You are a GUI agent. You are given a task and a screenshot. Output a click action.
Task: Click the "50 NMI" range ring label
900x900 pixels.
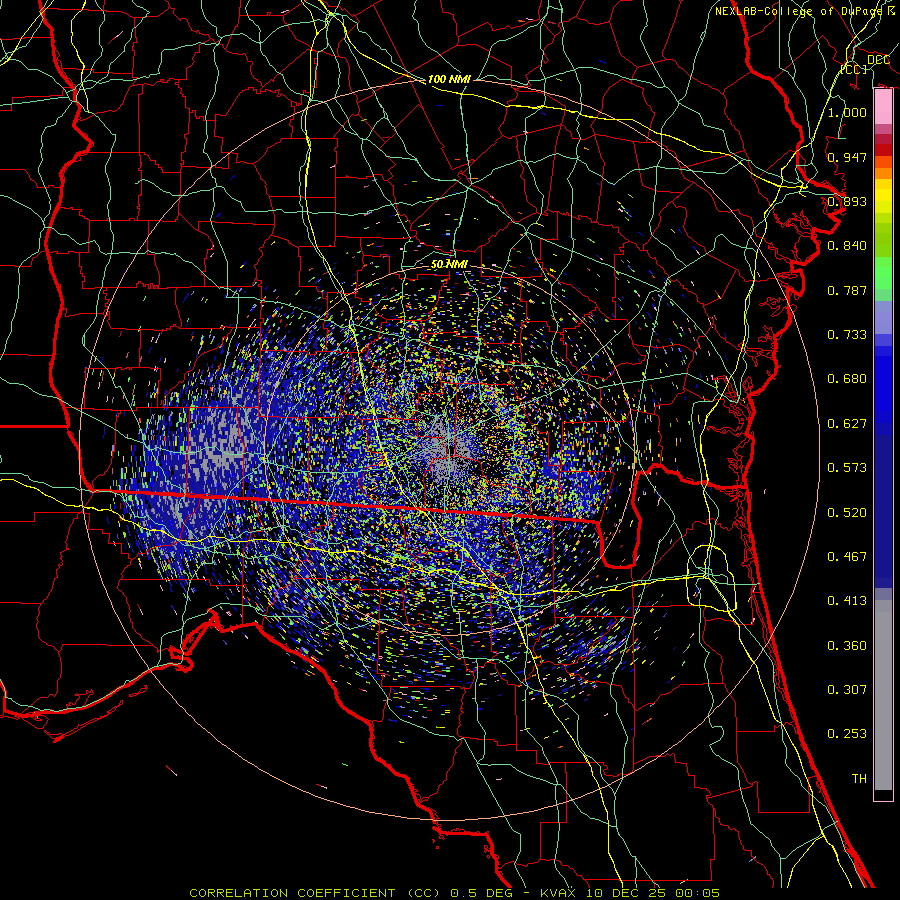[449, 264]
